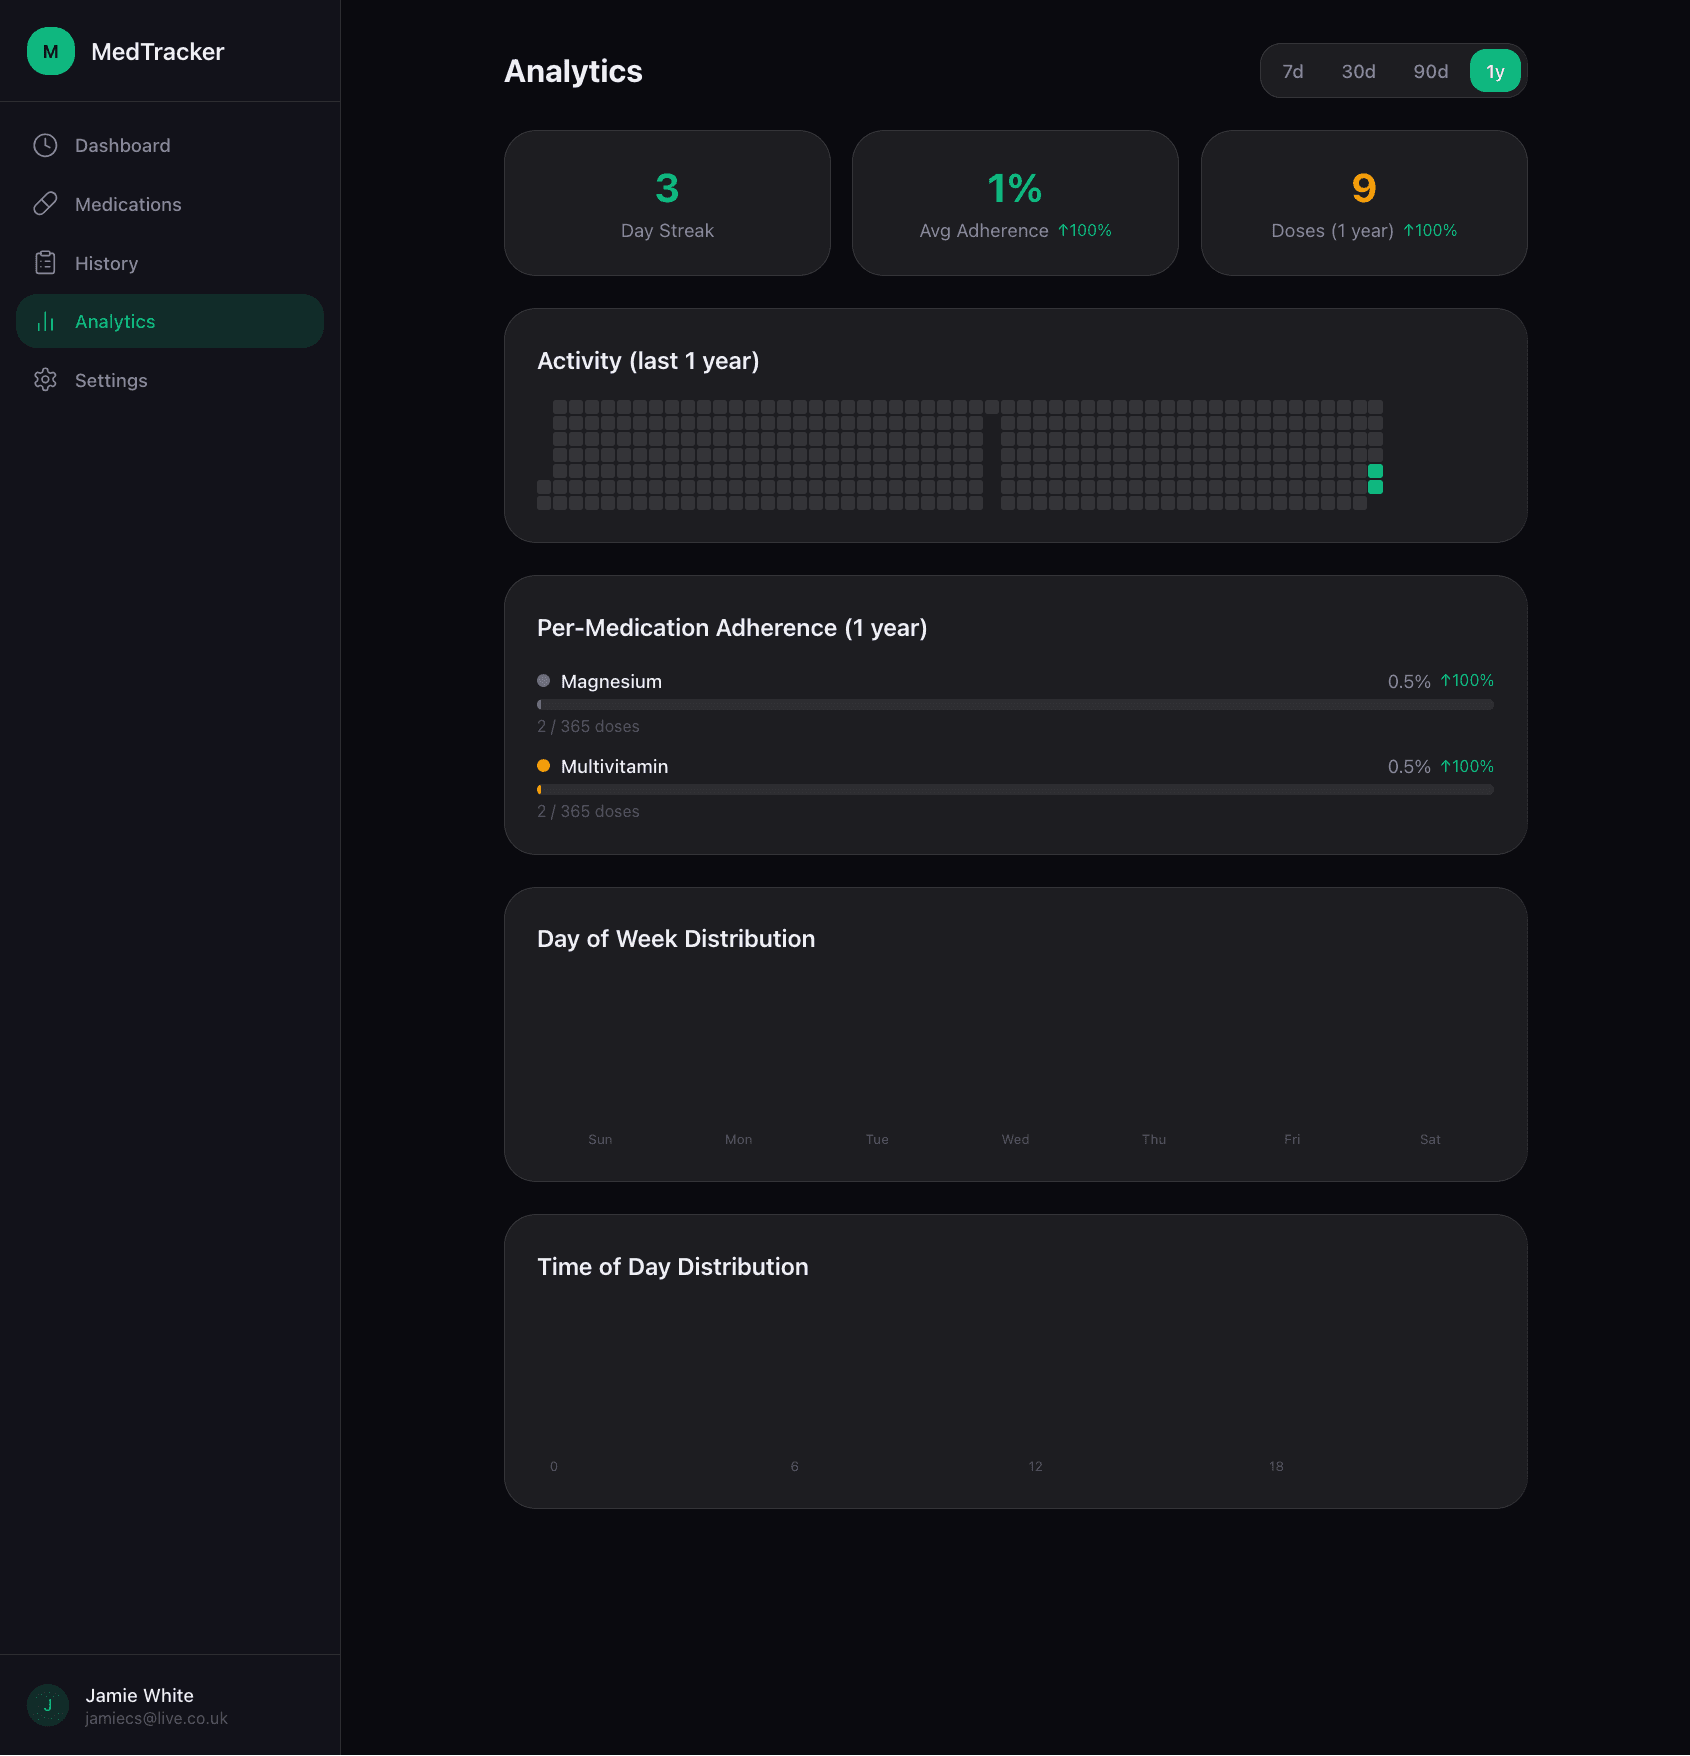
Task: Open Dashboard using the clock icon
Action: coord(46,145)
